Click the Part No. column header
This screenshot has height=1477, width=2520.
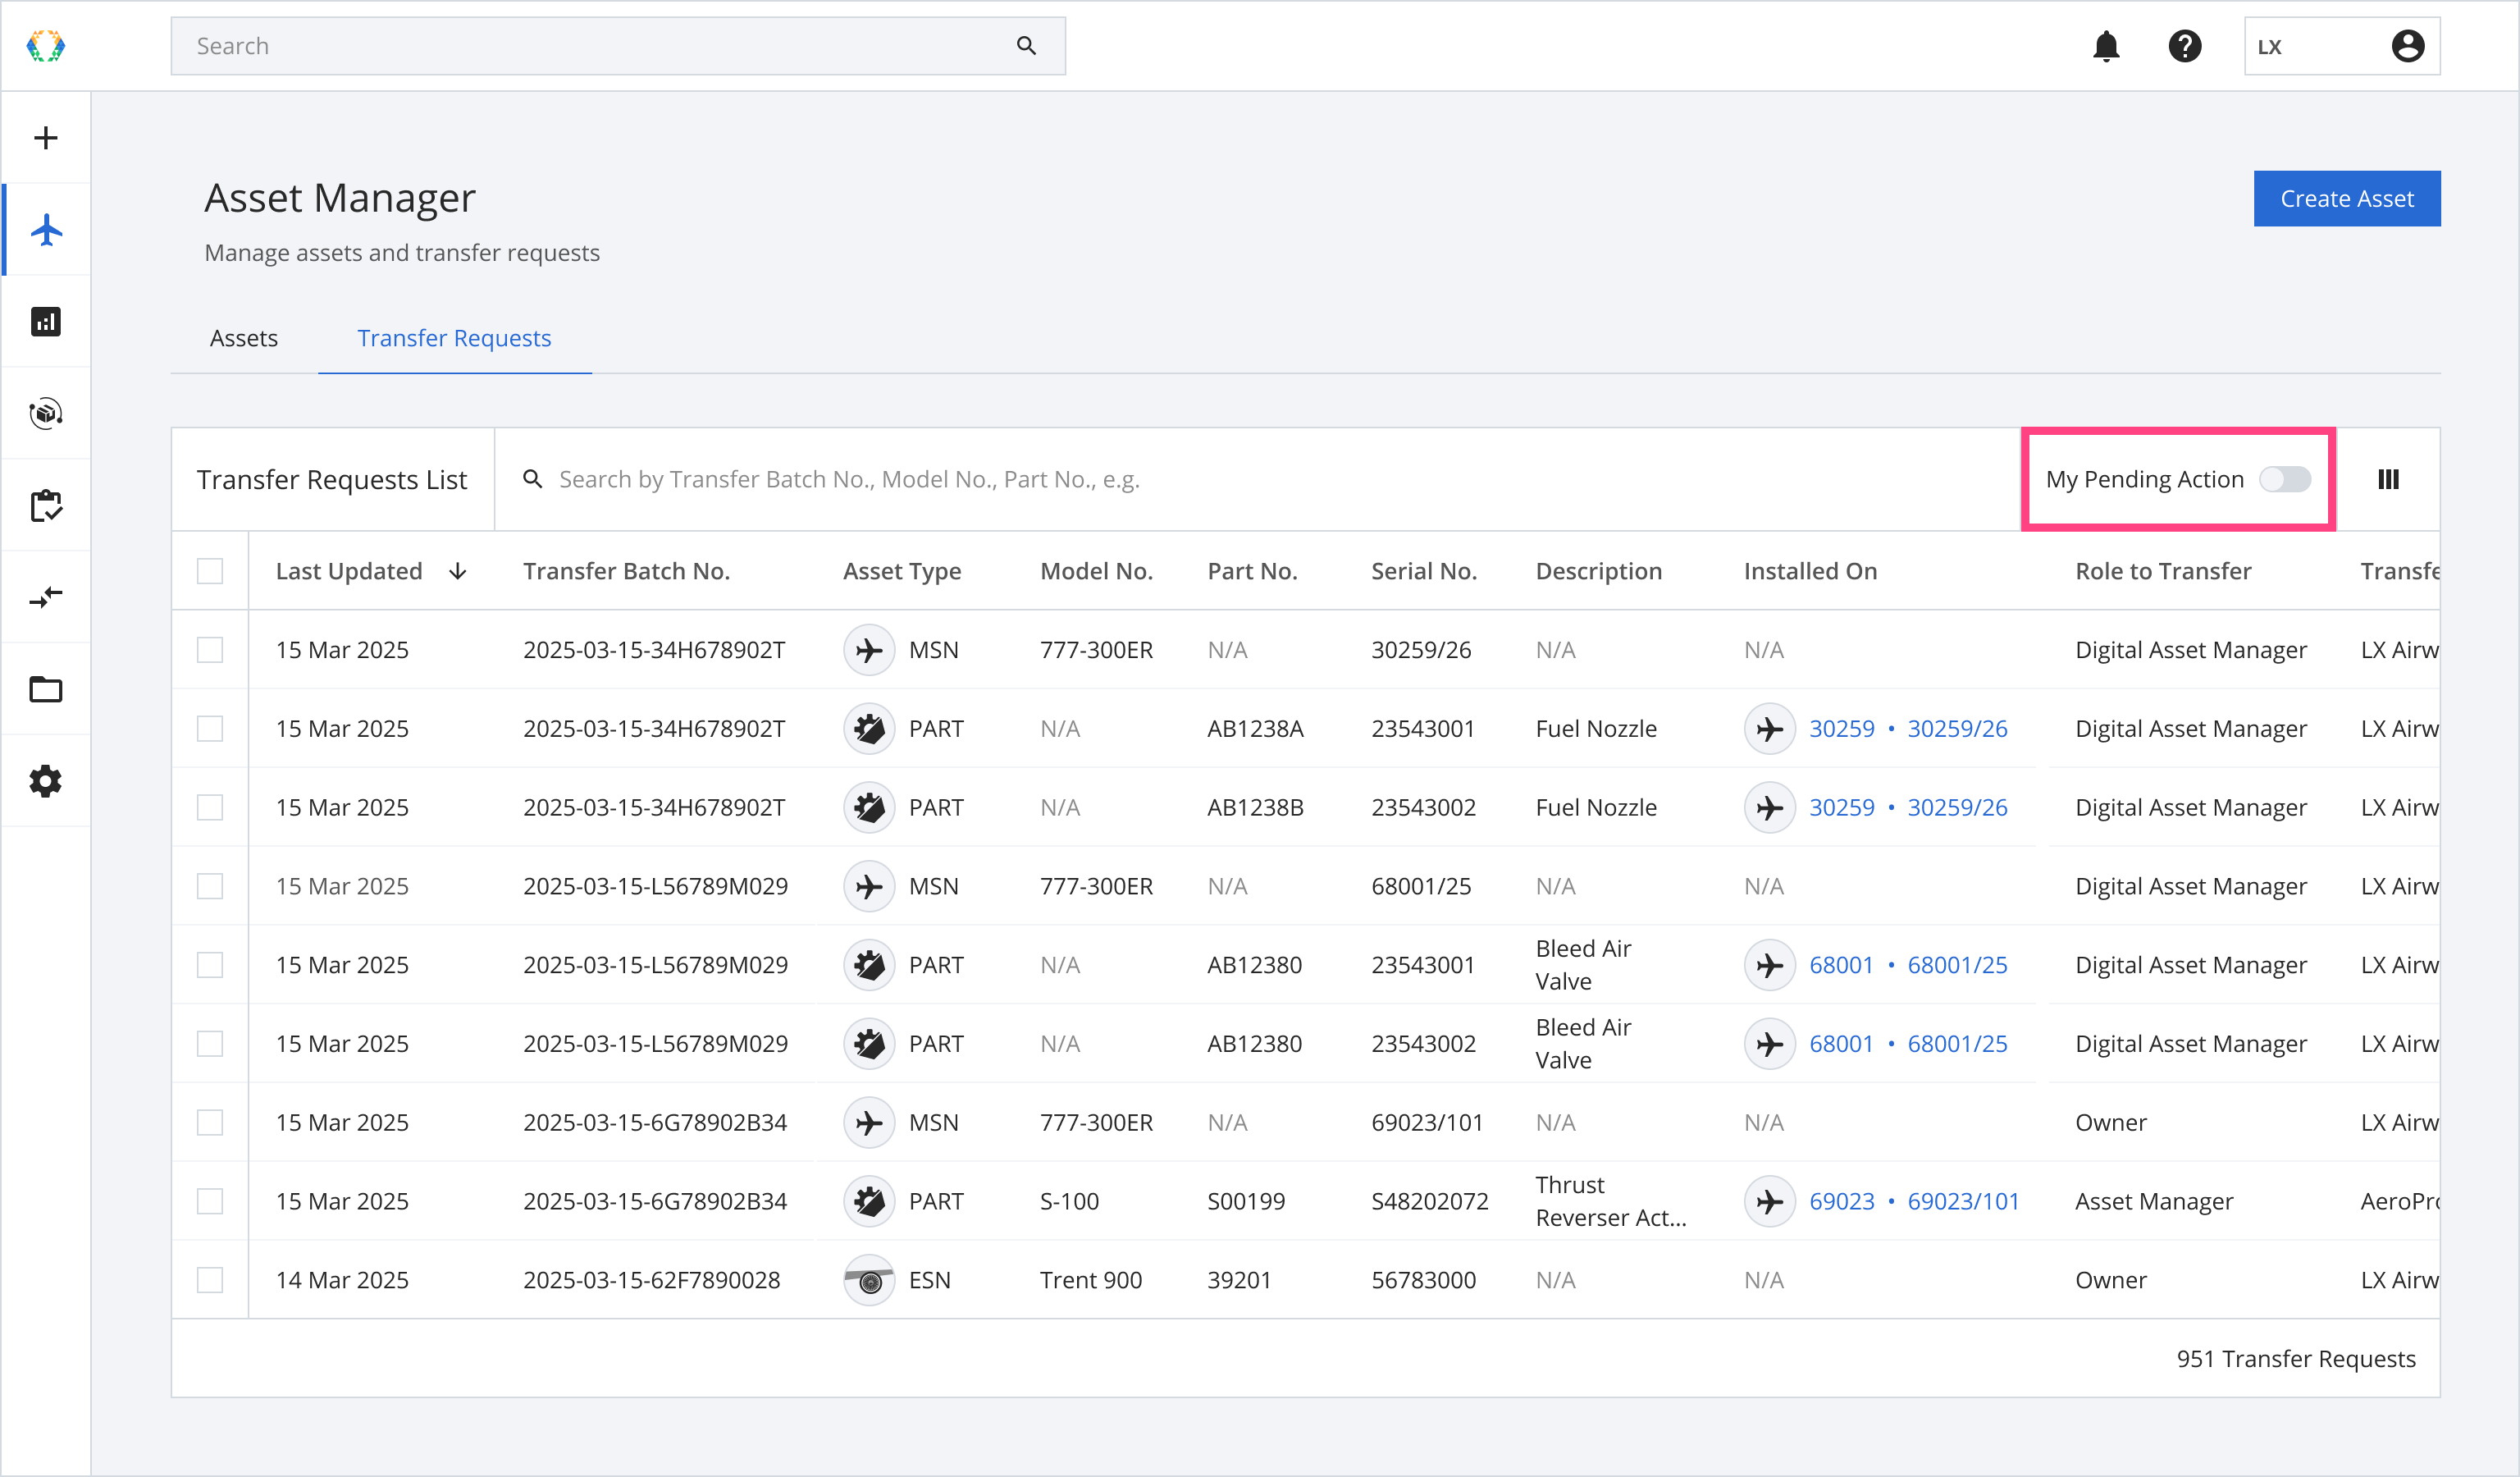click(x=1252, y=571)
